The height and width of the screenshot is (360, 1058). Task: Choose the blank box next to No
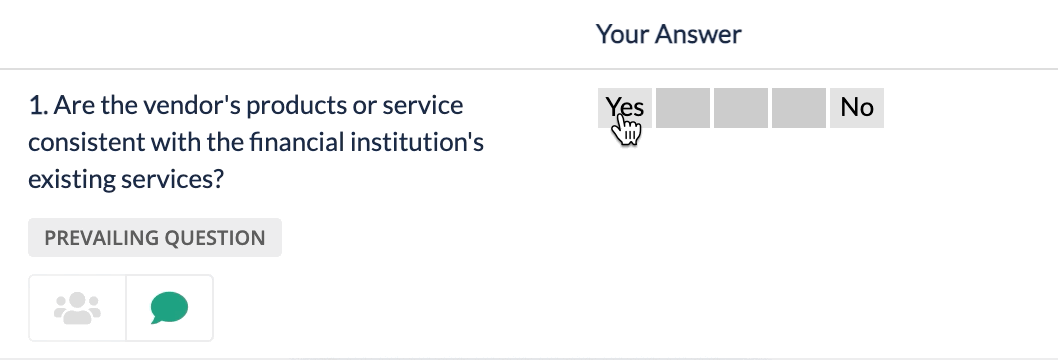tap(799, 108)
